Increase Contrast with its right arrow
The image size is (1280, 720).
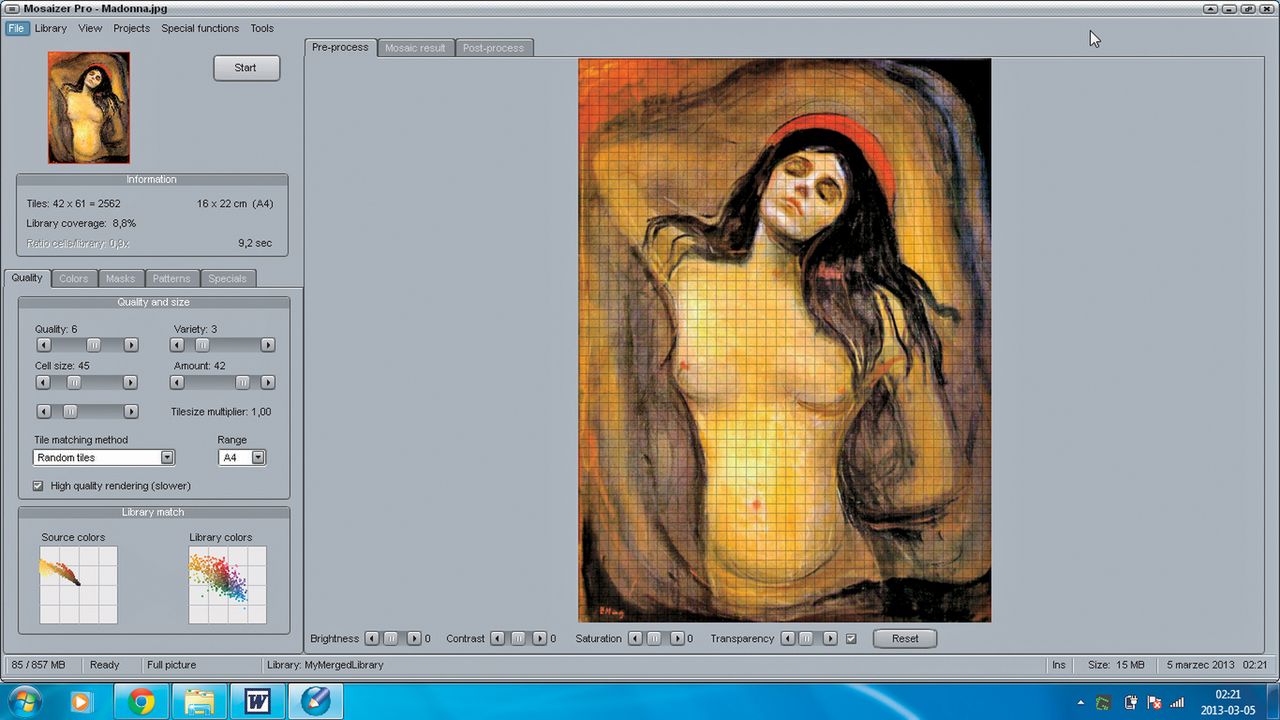[540, 639]
